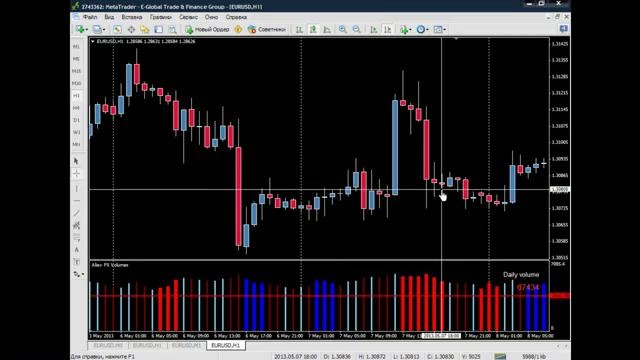Click the Alex FX Volumen indicator label
The width and height of the screenshot is (640, 360).
coord(110,265)
